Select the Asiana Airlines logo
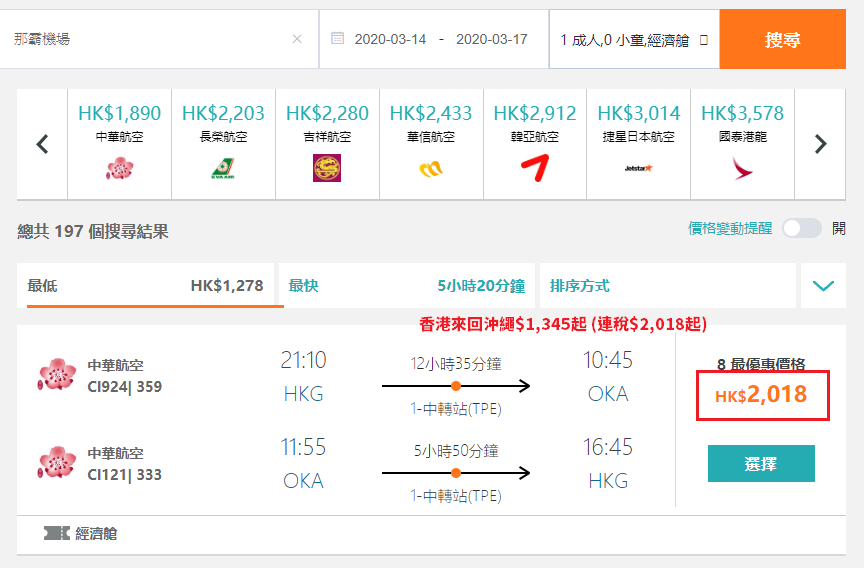864x568 pixels. click(x=534, y=168)
